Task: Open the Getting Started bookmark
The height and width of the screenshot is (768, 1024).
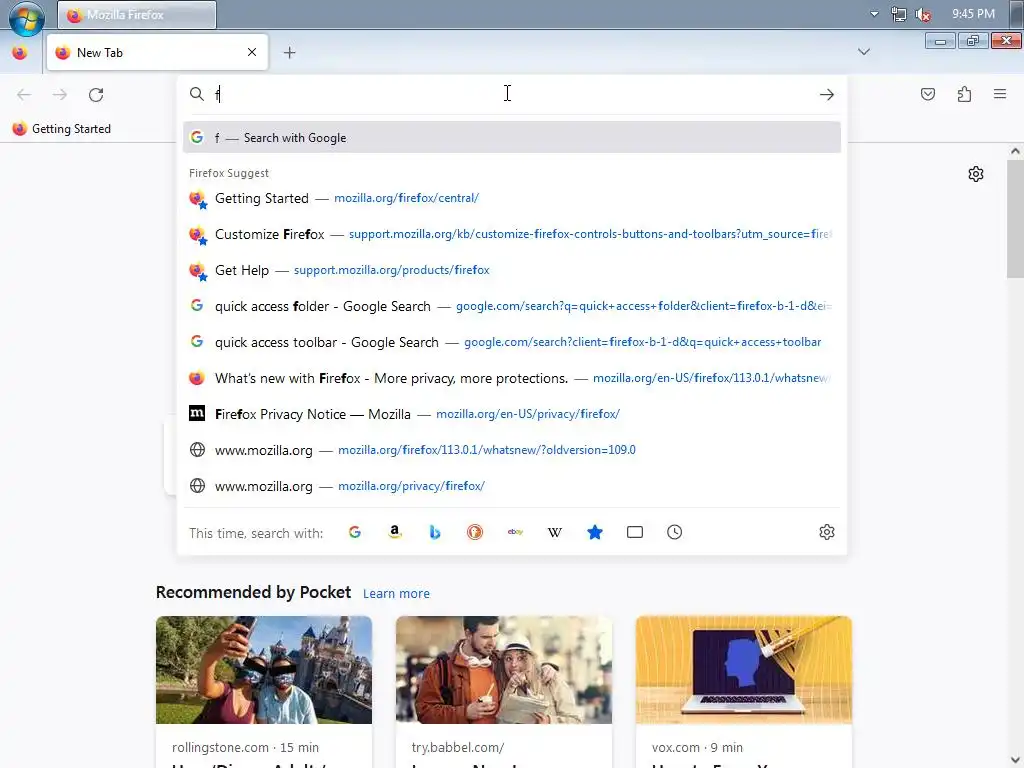Action: (62, 129)
